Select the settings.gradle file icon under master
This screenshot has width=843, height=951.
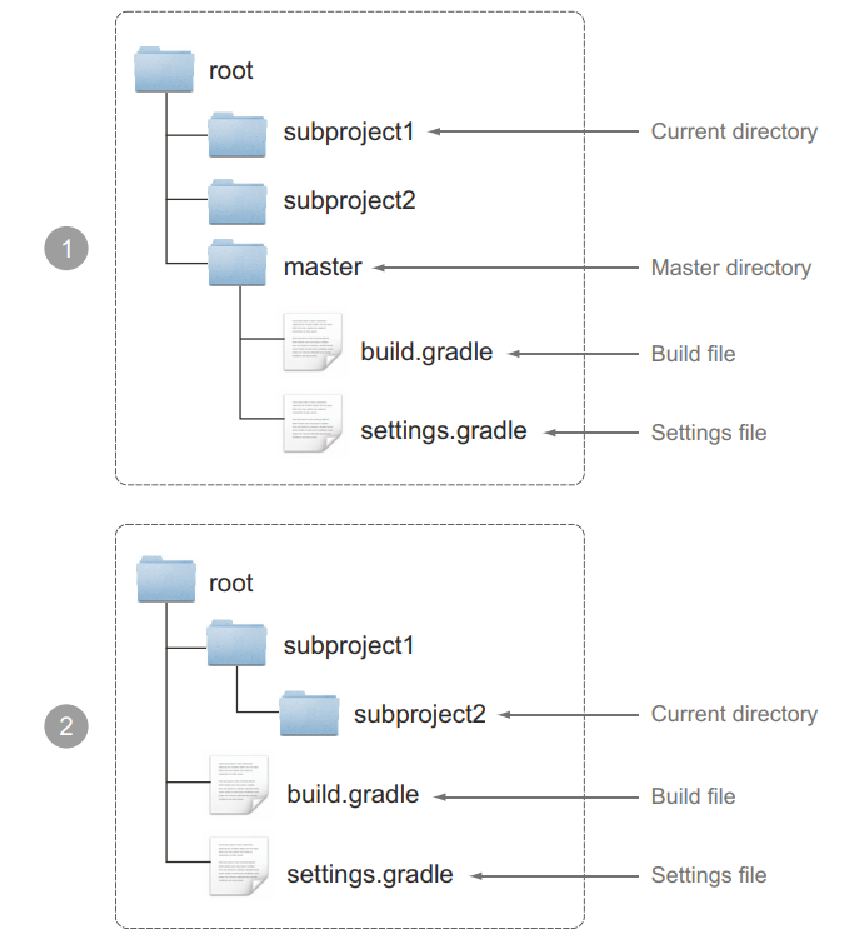point(313,423)
